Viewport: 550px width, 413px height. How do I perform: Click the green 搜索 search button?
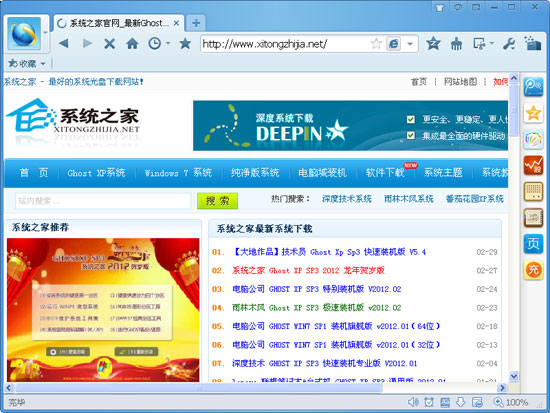point(217,201)
